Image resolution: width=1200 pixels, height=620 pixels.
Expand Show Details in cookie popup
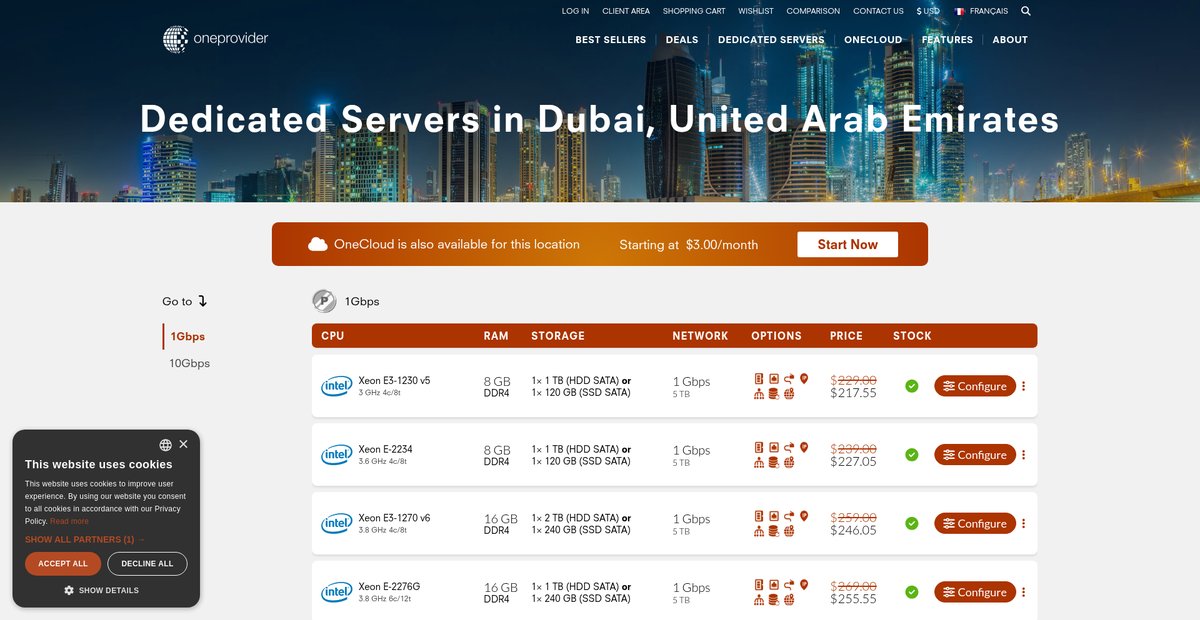102,590
